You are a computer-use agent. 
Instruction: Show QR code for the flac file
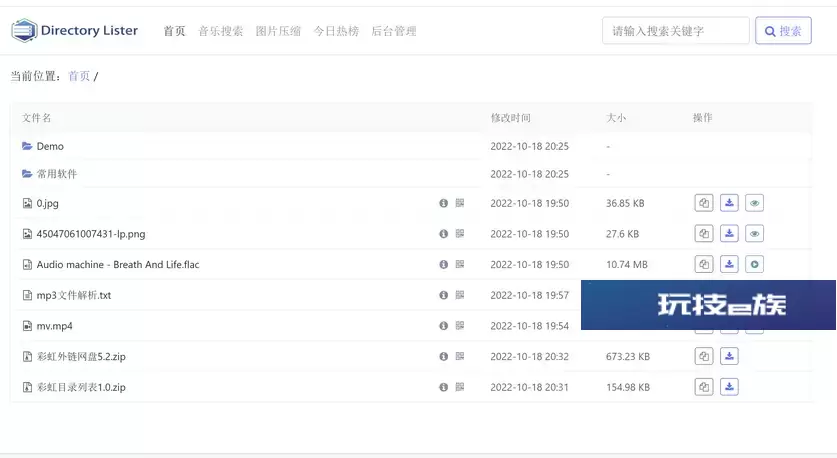(460, 264)
